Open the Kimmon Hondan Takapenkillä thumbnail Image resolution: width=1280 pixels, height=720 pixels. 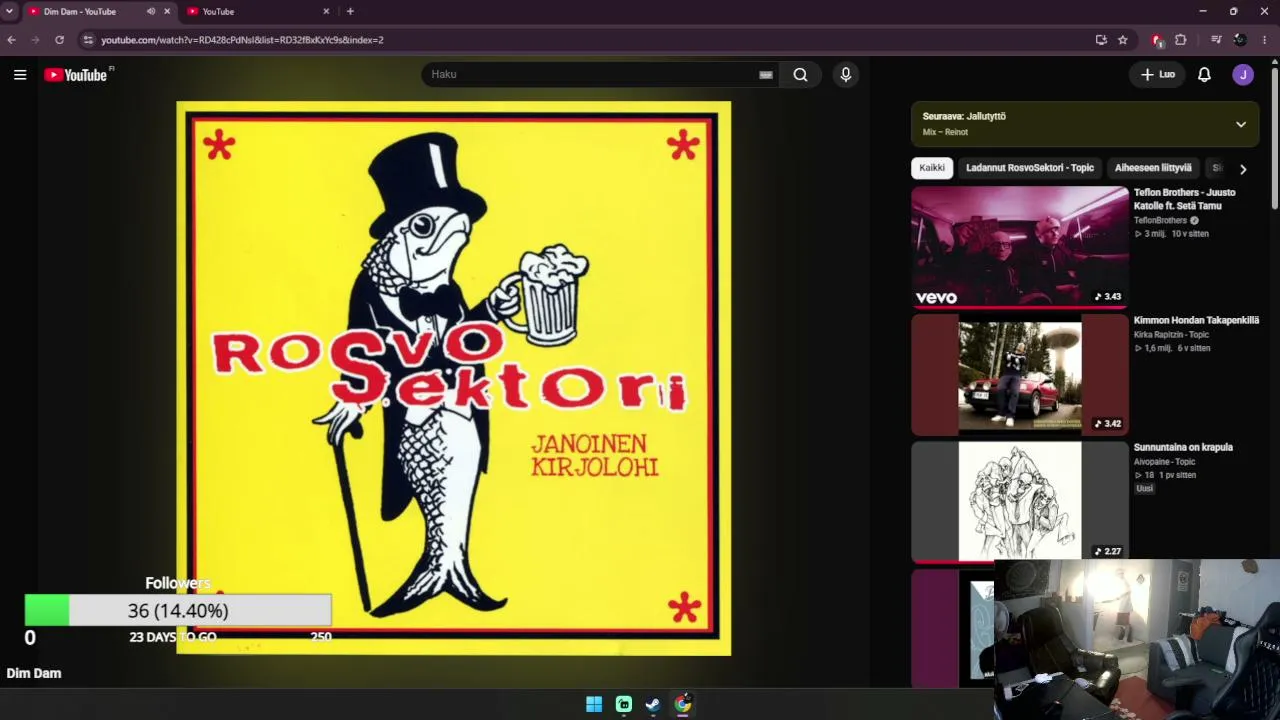[x=1020, y=375]
